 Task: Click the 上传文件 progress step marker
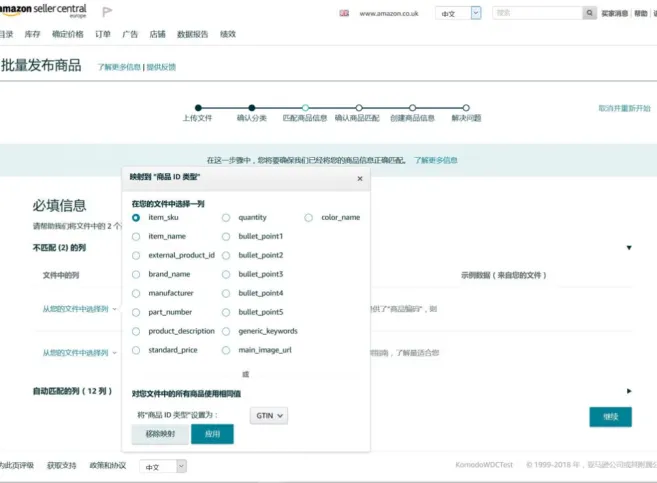point(198,108)
